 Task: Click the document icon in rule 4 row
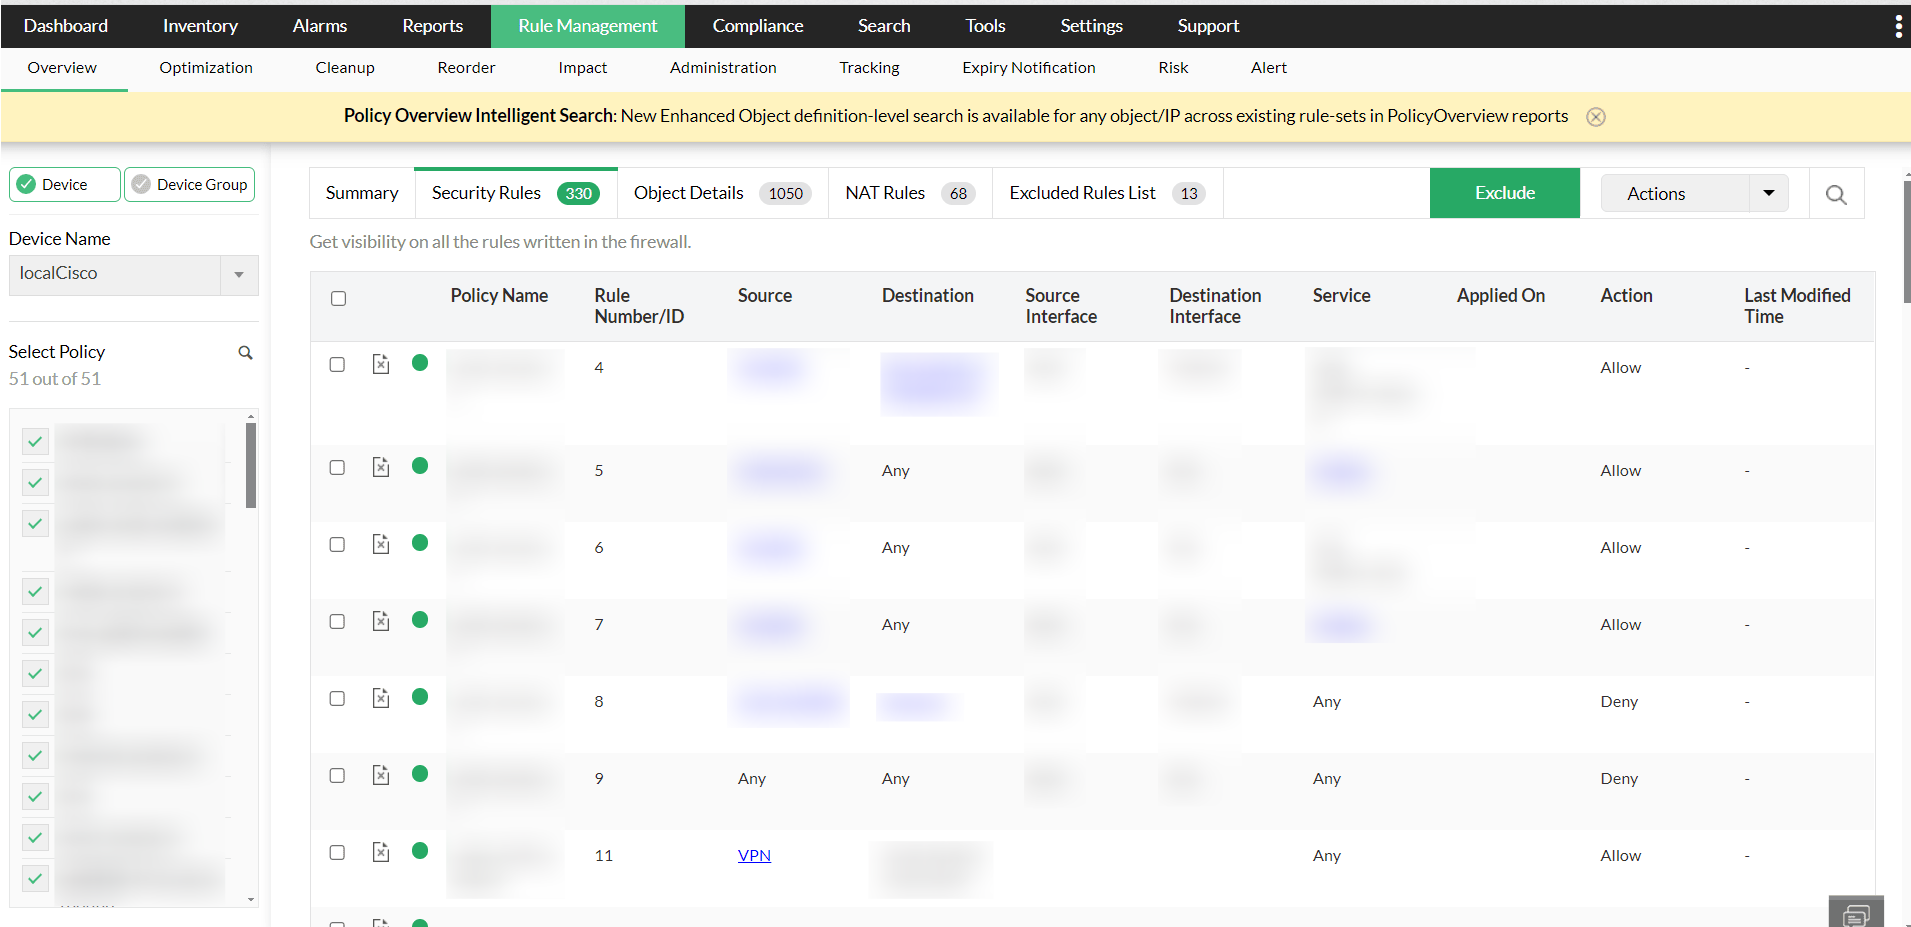click(x=381, y=364)
